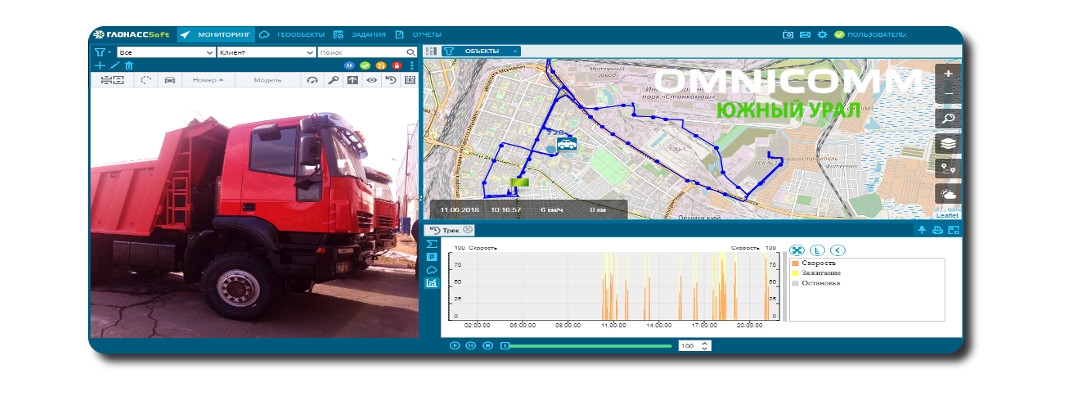
Task: Open the Задания tab
Action: (360, 34)
